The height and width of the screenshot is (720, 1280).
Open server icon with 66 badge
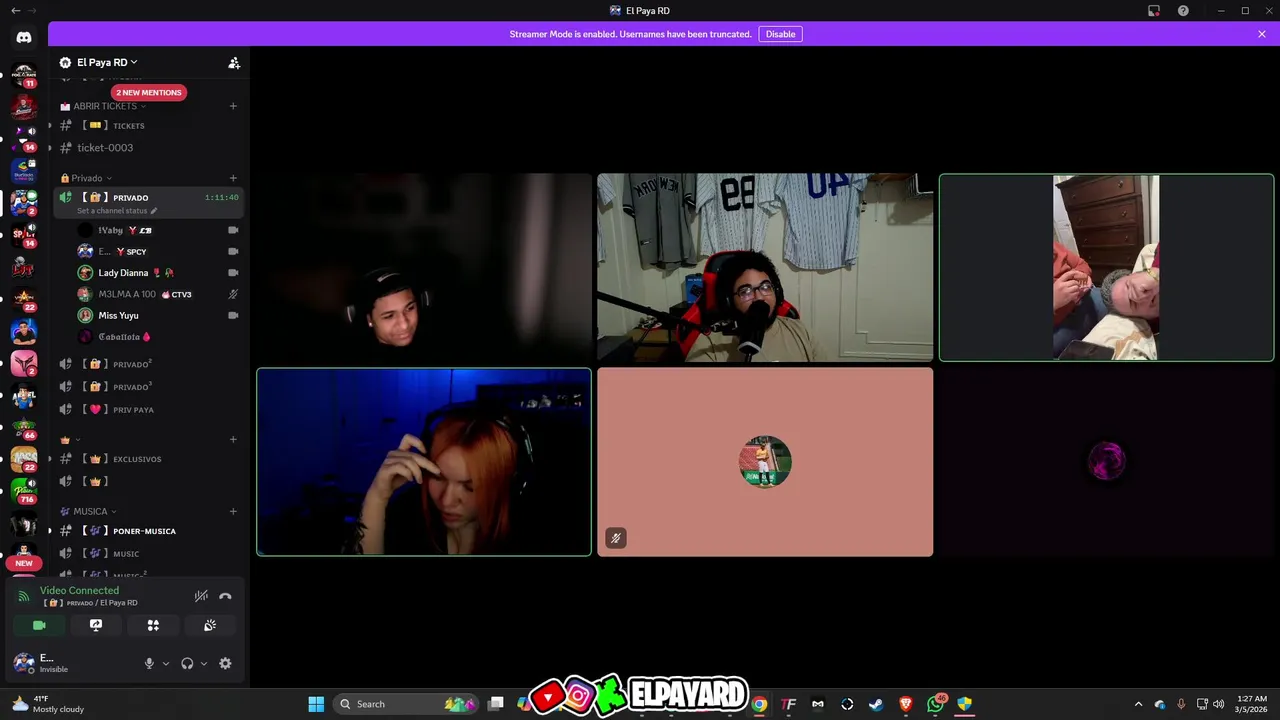(x=24, y=428)
